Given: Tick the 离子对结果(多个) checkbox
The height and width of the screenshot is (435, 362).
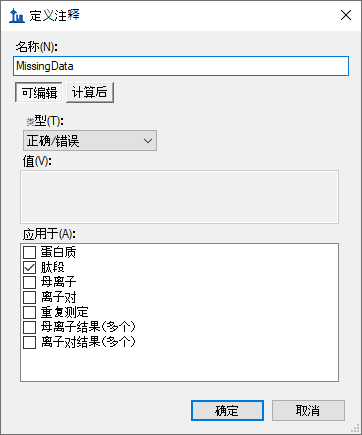Looking at the screenshot, I should (29, 342).
